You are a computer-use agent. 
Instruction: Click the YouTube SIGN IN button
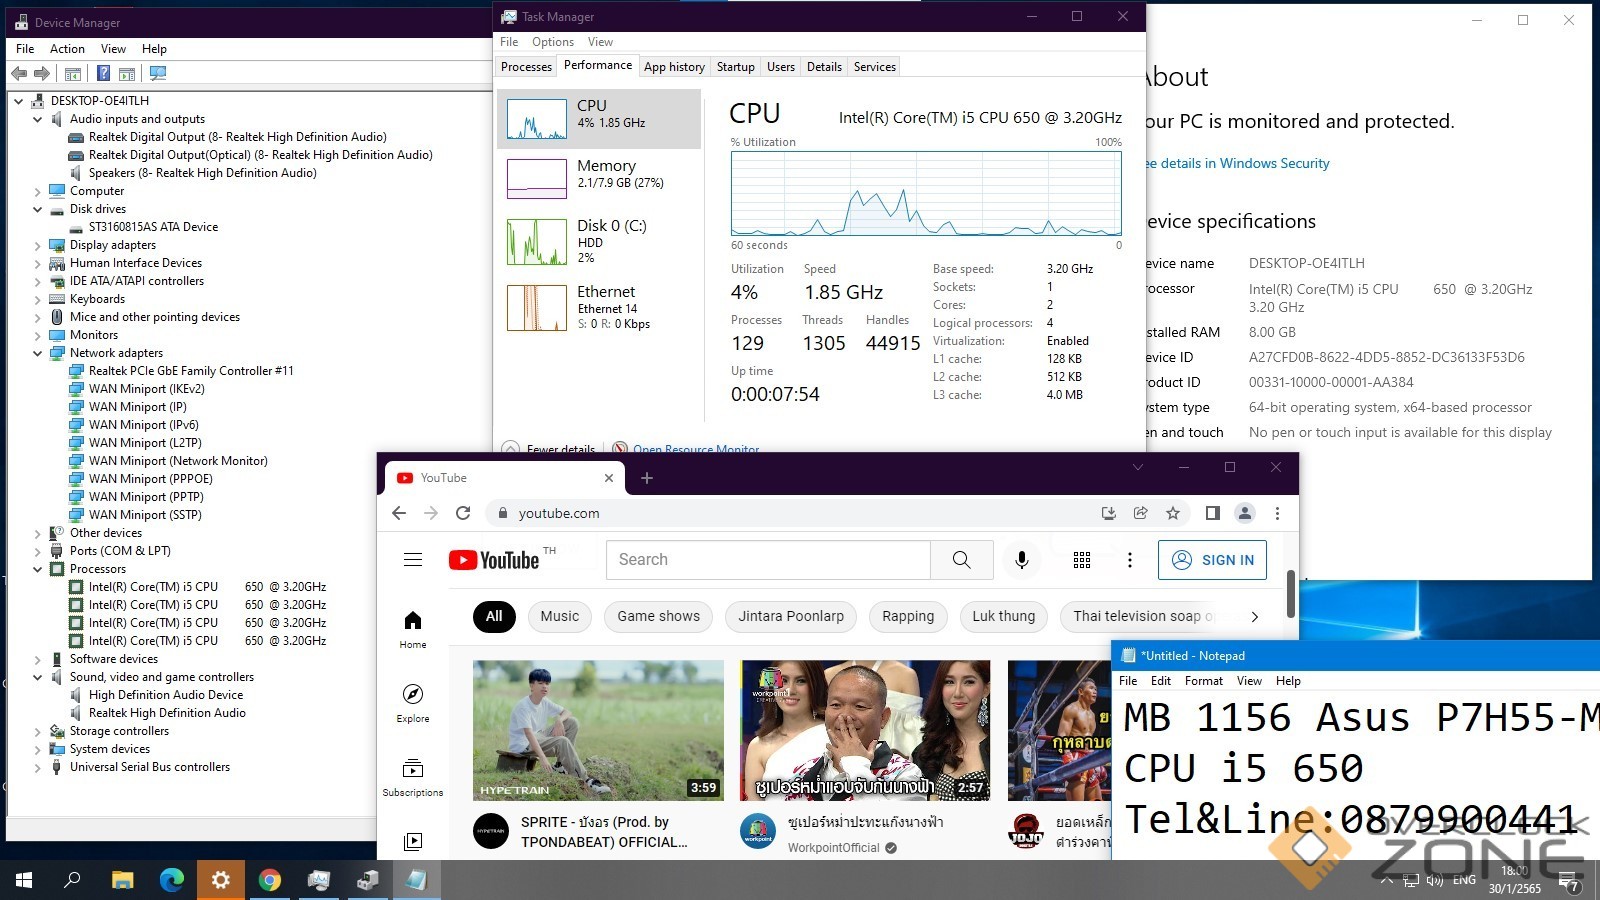click(x=1212, y=560)
